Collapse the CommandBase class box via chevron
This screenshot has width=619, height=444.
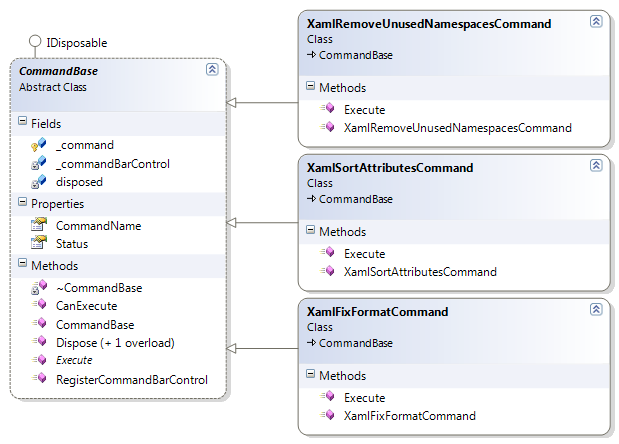[x=212, y=69]
